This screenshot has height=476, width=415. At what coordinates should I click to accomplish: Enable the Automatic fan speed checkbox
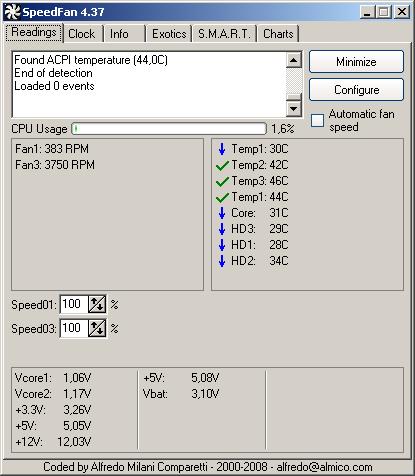click(317, 120)
